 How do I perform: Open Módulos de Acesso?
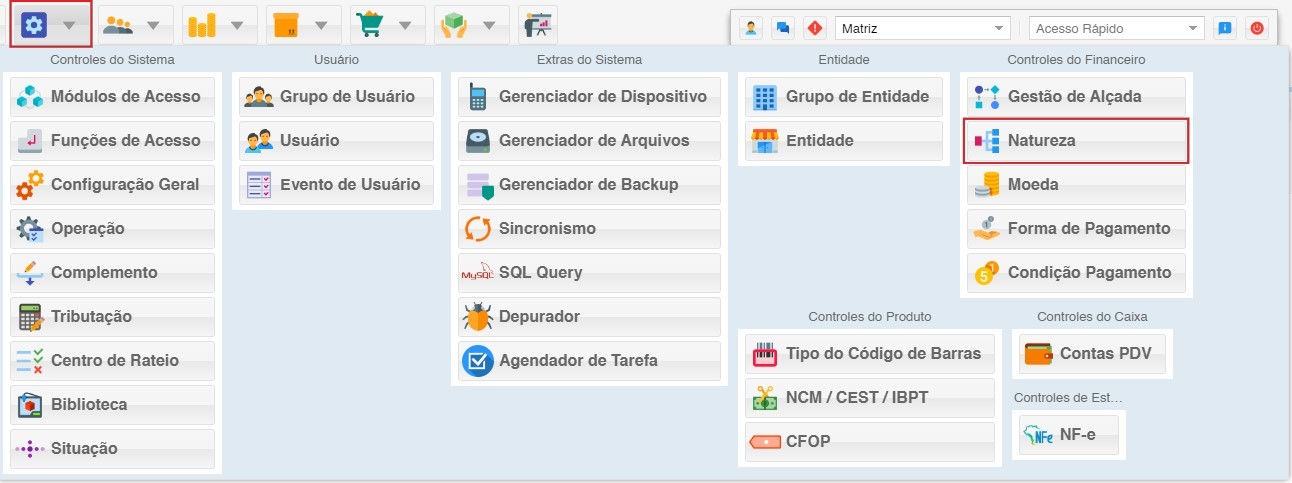113,97
